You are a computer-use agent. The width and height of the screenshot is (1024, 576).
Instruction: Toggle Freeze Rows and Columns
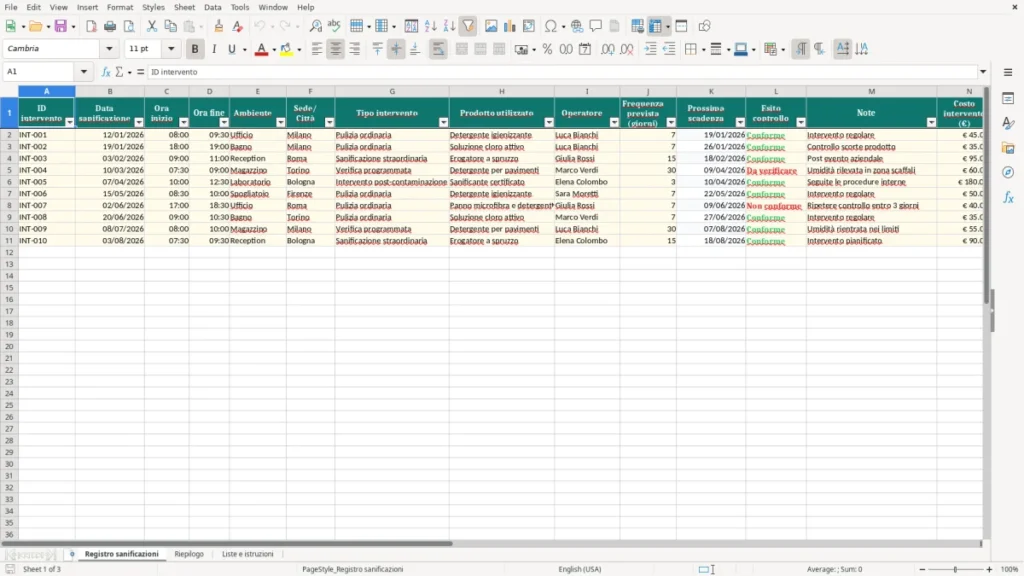click(655, 26)
